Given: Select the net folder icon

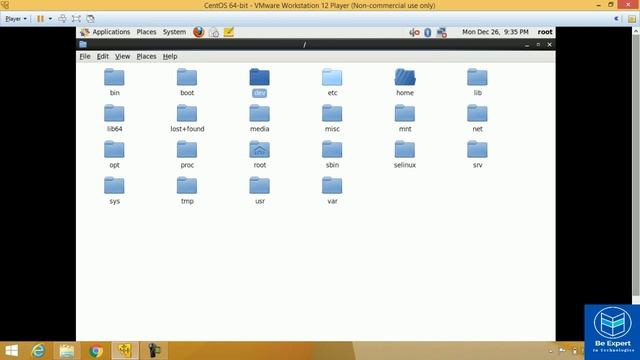Looking at the screenshot, I should (x=478, y=113).
